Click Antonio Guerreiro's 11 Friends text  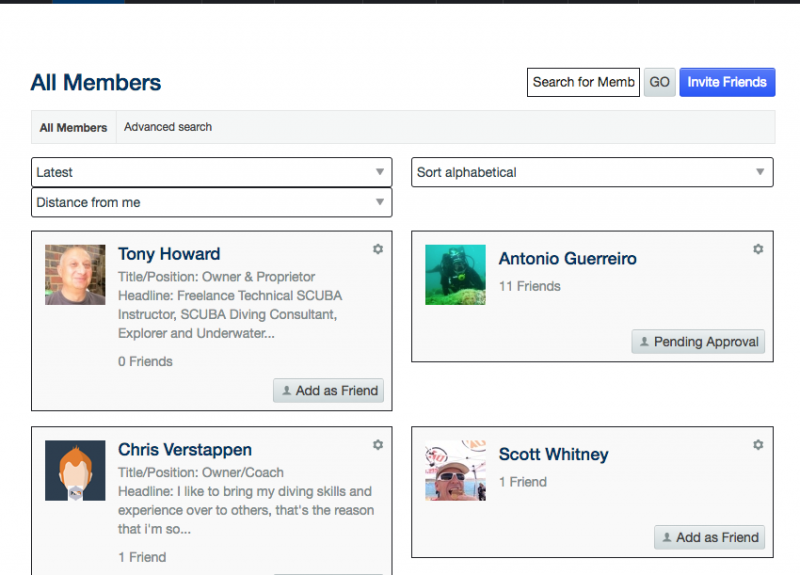[x=530, y=286]
